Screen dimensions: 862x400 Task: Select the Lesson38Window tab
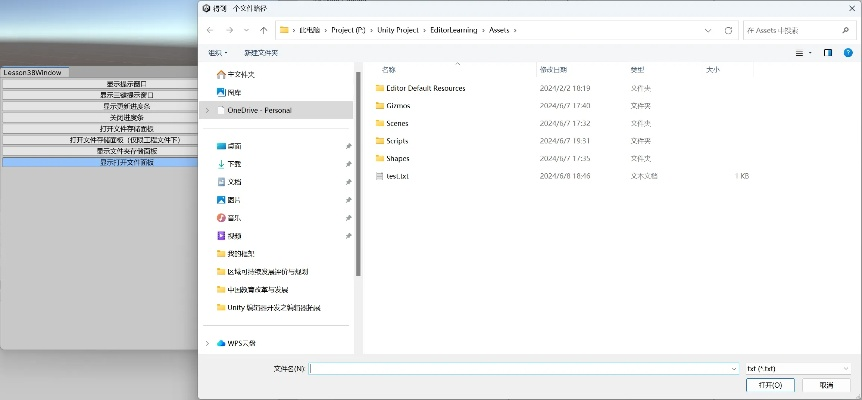click(32, 73)
